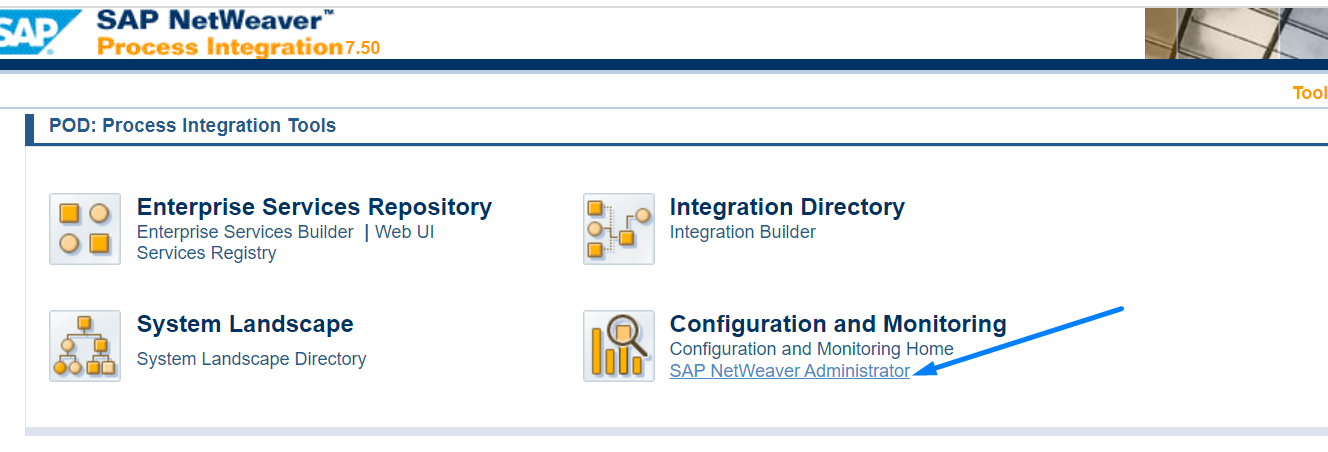This screenshot has width=1328, height=452.
Task: Click the Configuration and Monitoring icon
Action: click(x=619, y=346)
